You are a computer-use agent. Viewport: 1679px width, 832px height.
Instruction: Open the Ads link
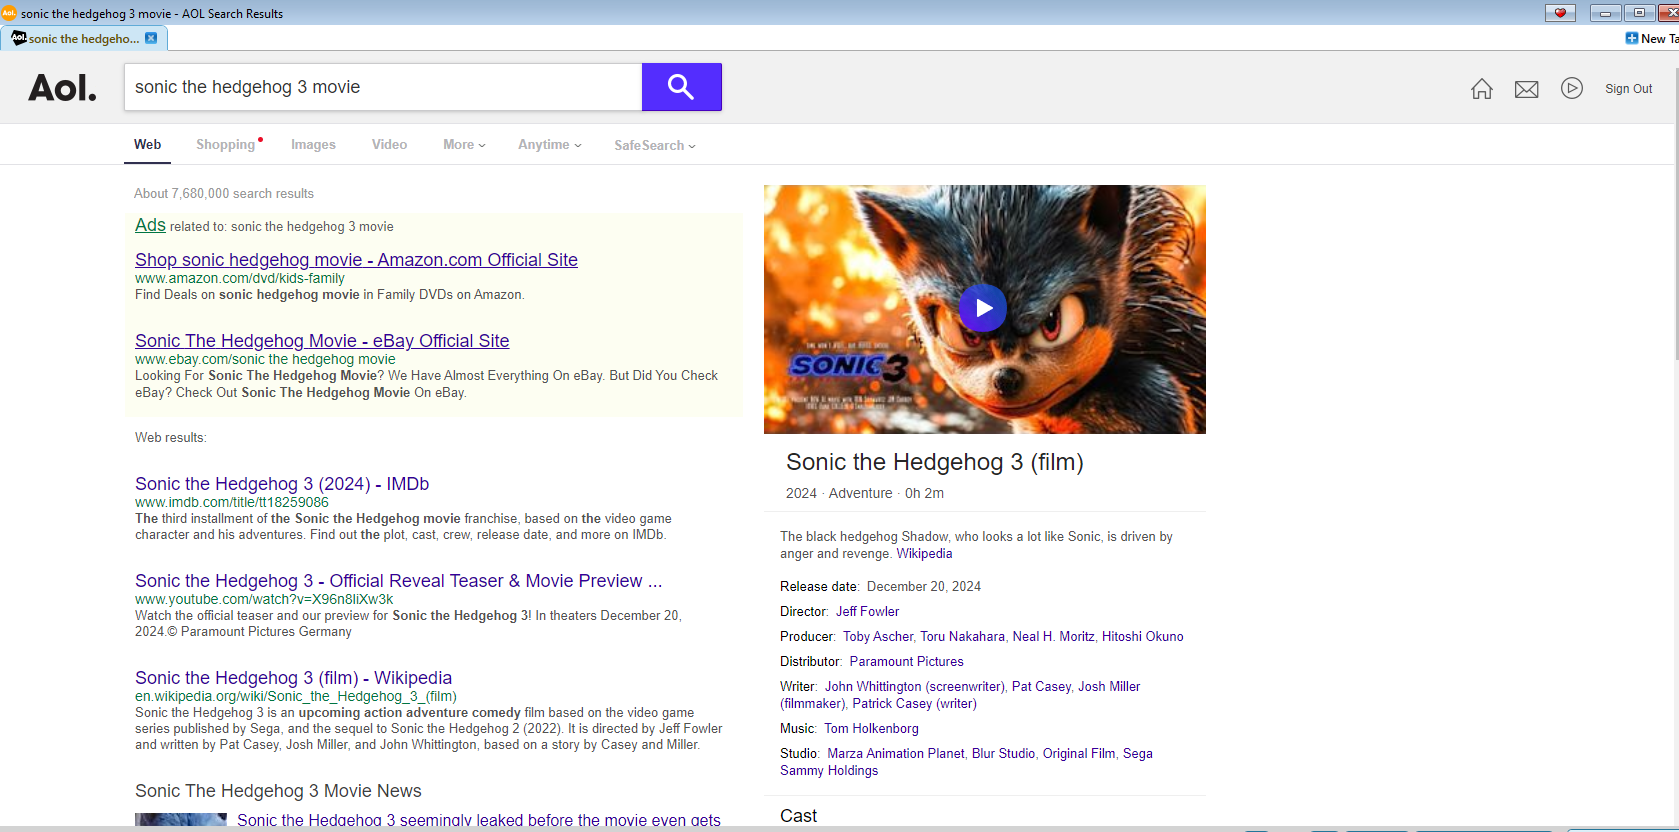[150, 225]
